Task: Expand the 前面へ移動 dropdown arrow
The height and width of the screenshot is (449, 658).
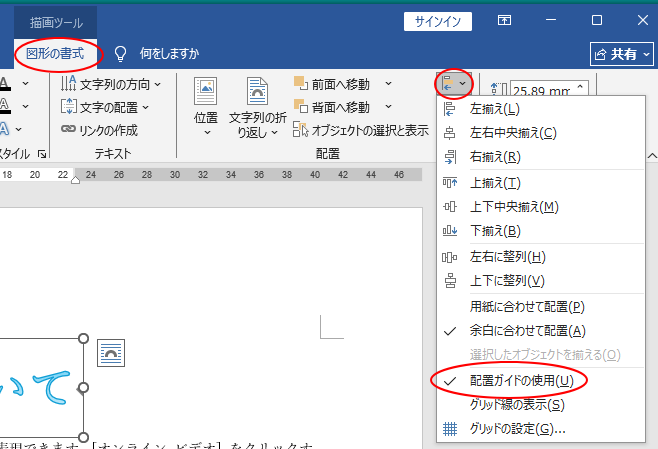Action: tap(389, 84)
